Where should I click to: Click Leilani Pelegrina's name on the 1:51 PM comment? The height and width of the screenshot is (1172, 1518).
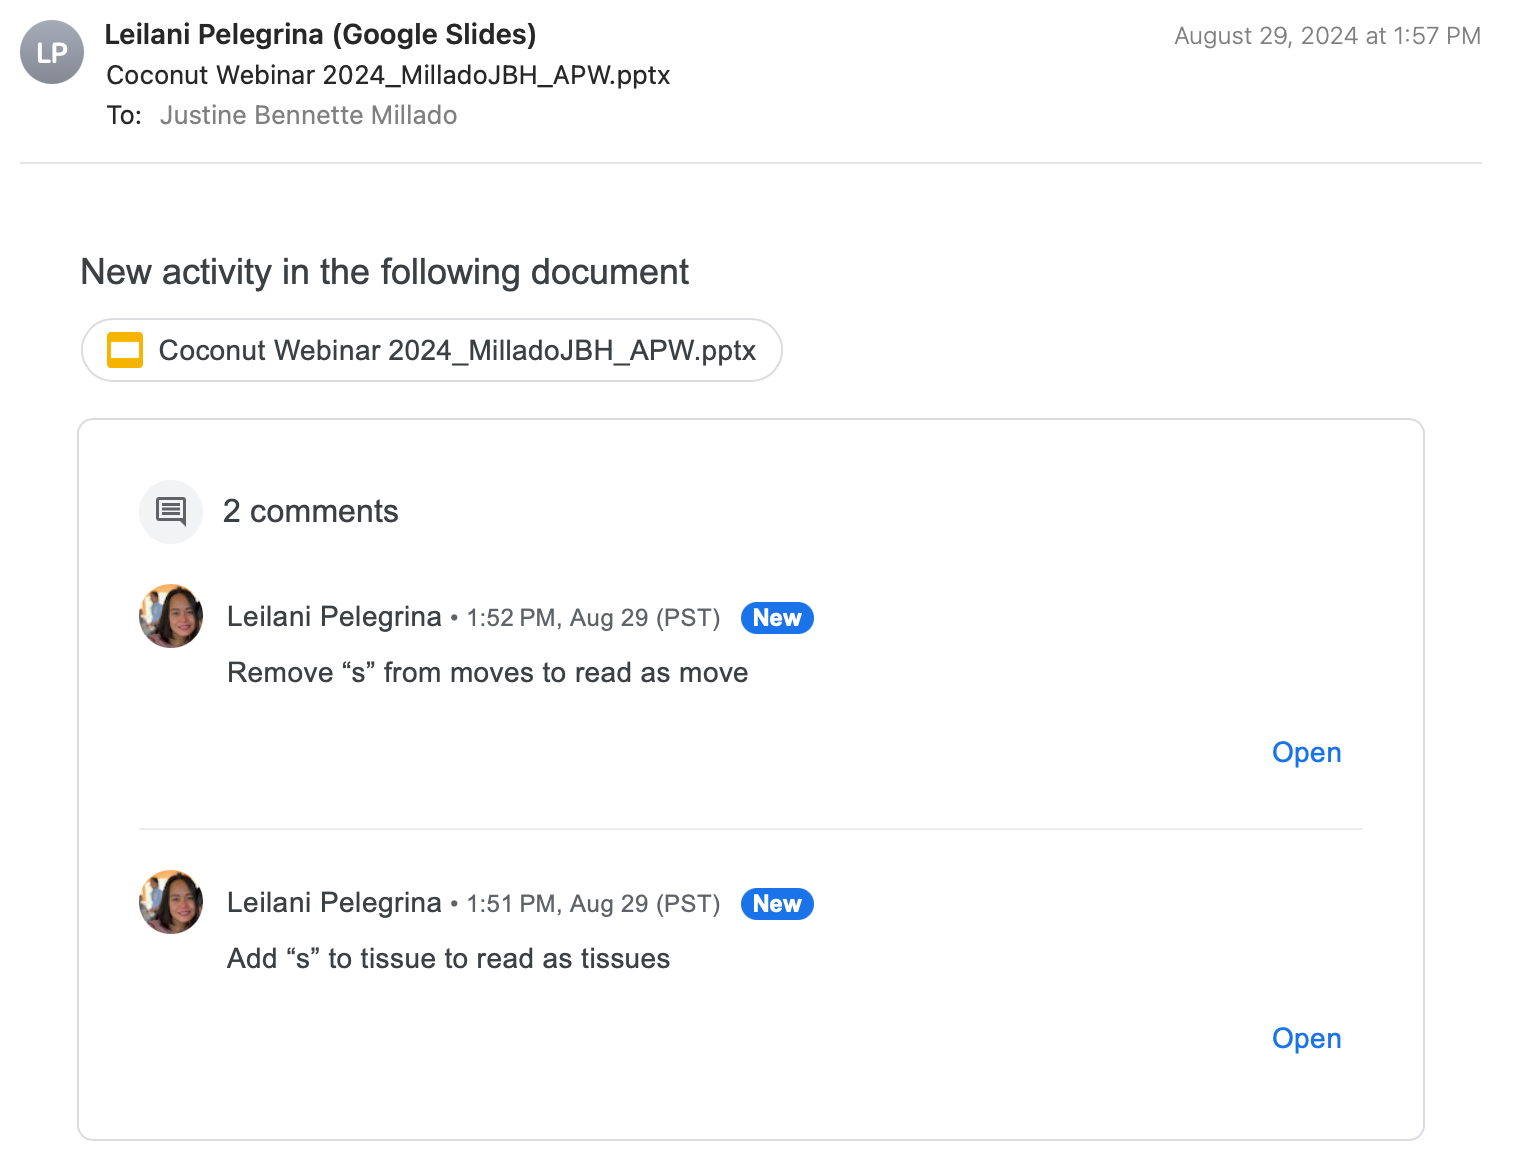click(x=334, y=903)
